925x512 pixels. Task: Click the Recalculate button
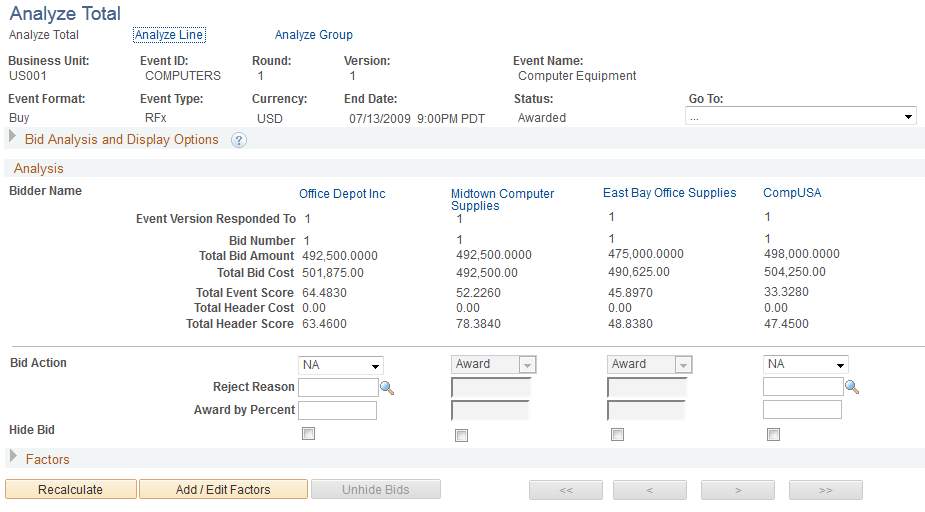pos(71,490)
